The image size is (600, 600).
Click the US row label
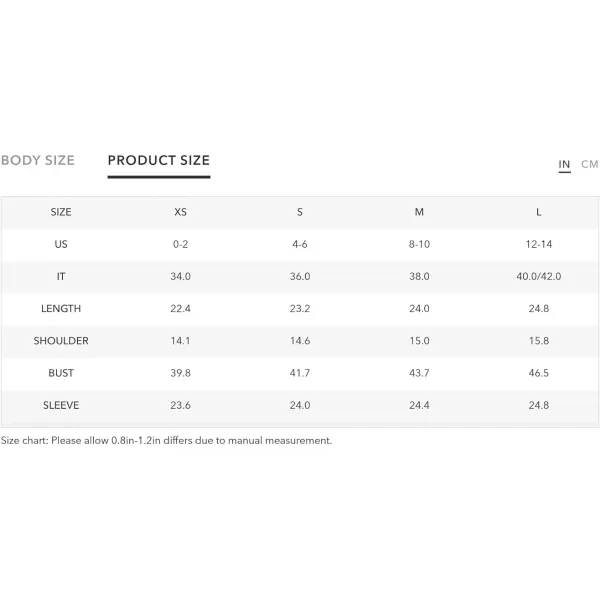[x=61, y=244]
